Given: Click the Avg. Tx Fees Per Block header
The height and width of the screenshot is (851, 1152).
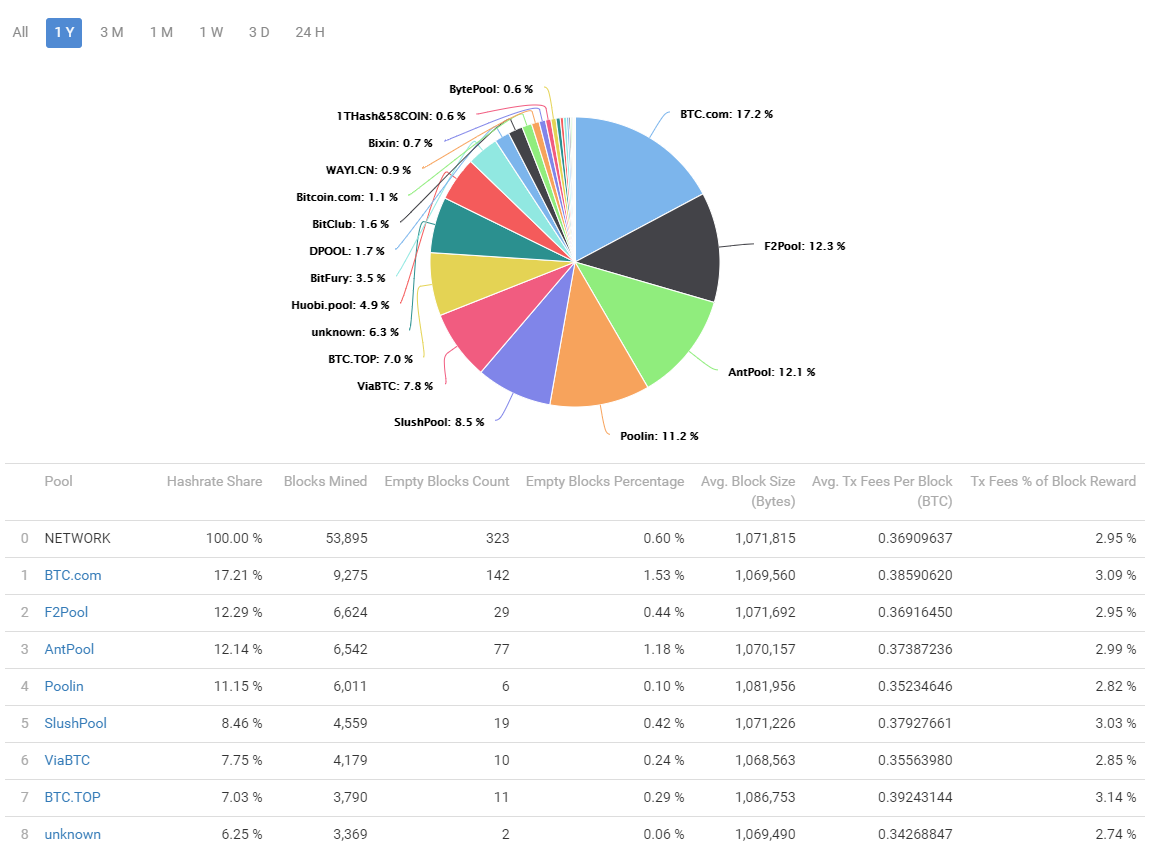Looking at the screenshot, I should (882, 491).
